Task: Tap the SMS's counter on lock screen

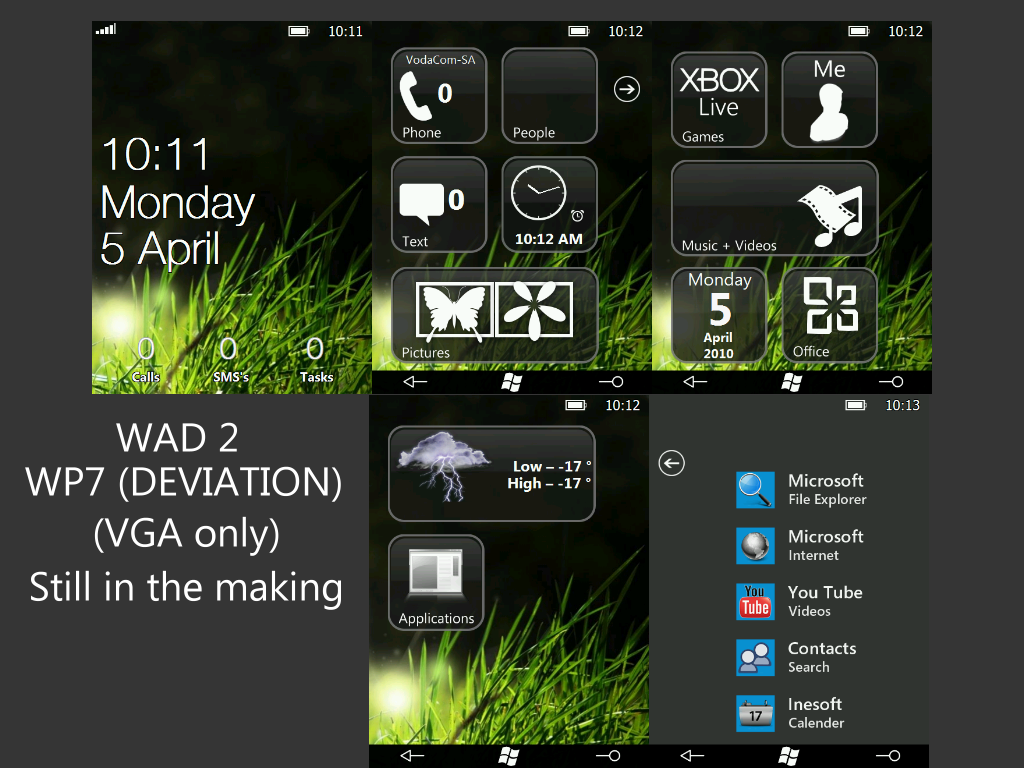Action: (231, 359)
